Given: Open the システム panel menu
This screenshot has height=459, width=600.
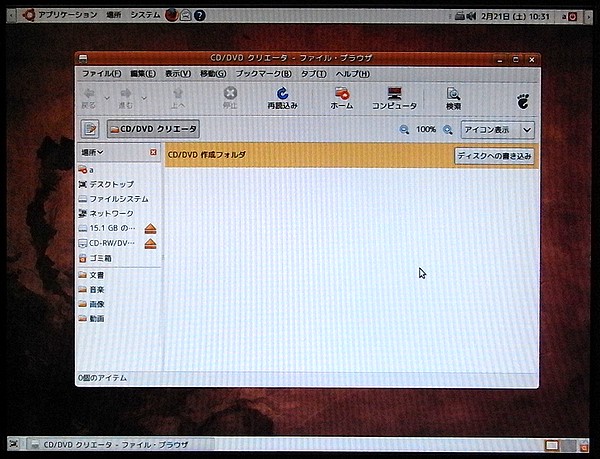Looking at the screenshot, I should point(145,15).
